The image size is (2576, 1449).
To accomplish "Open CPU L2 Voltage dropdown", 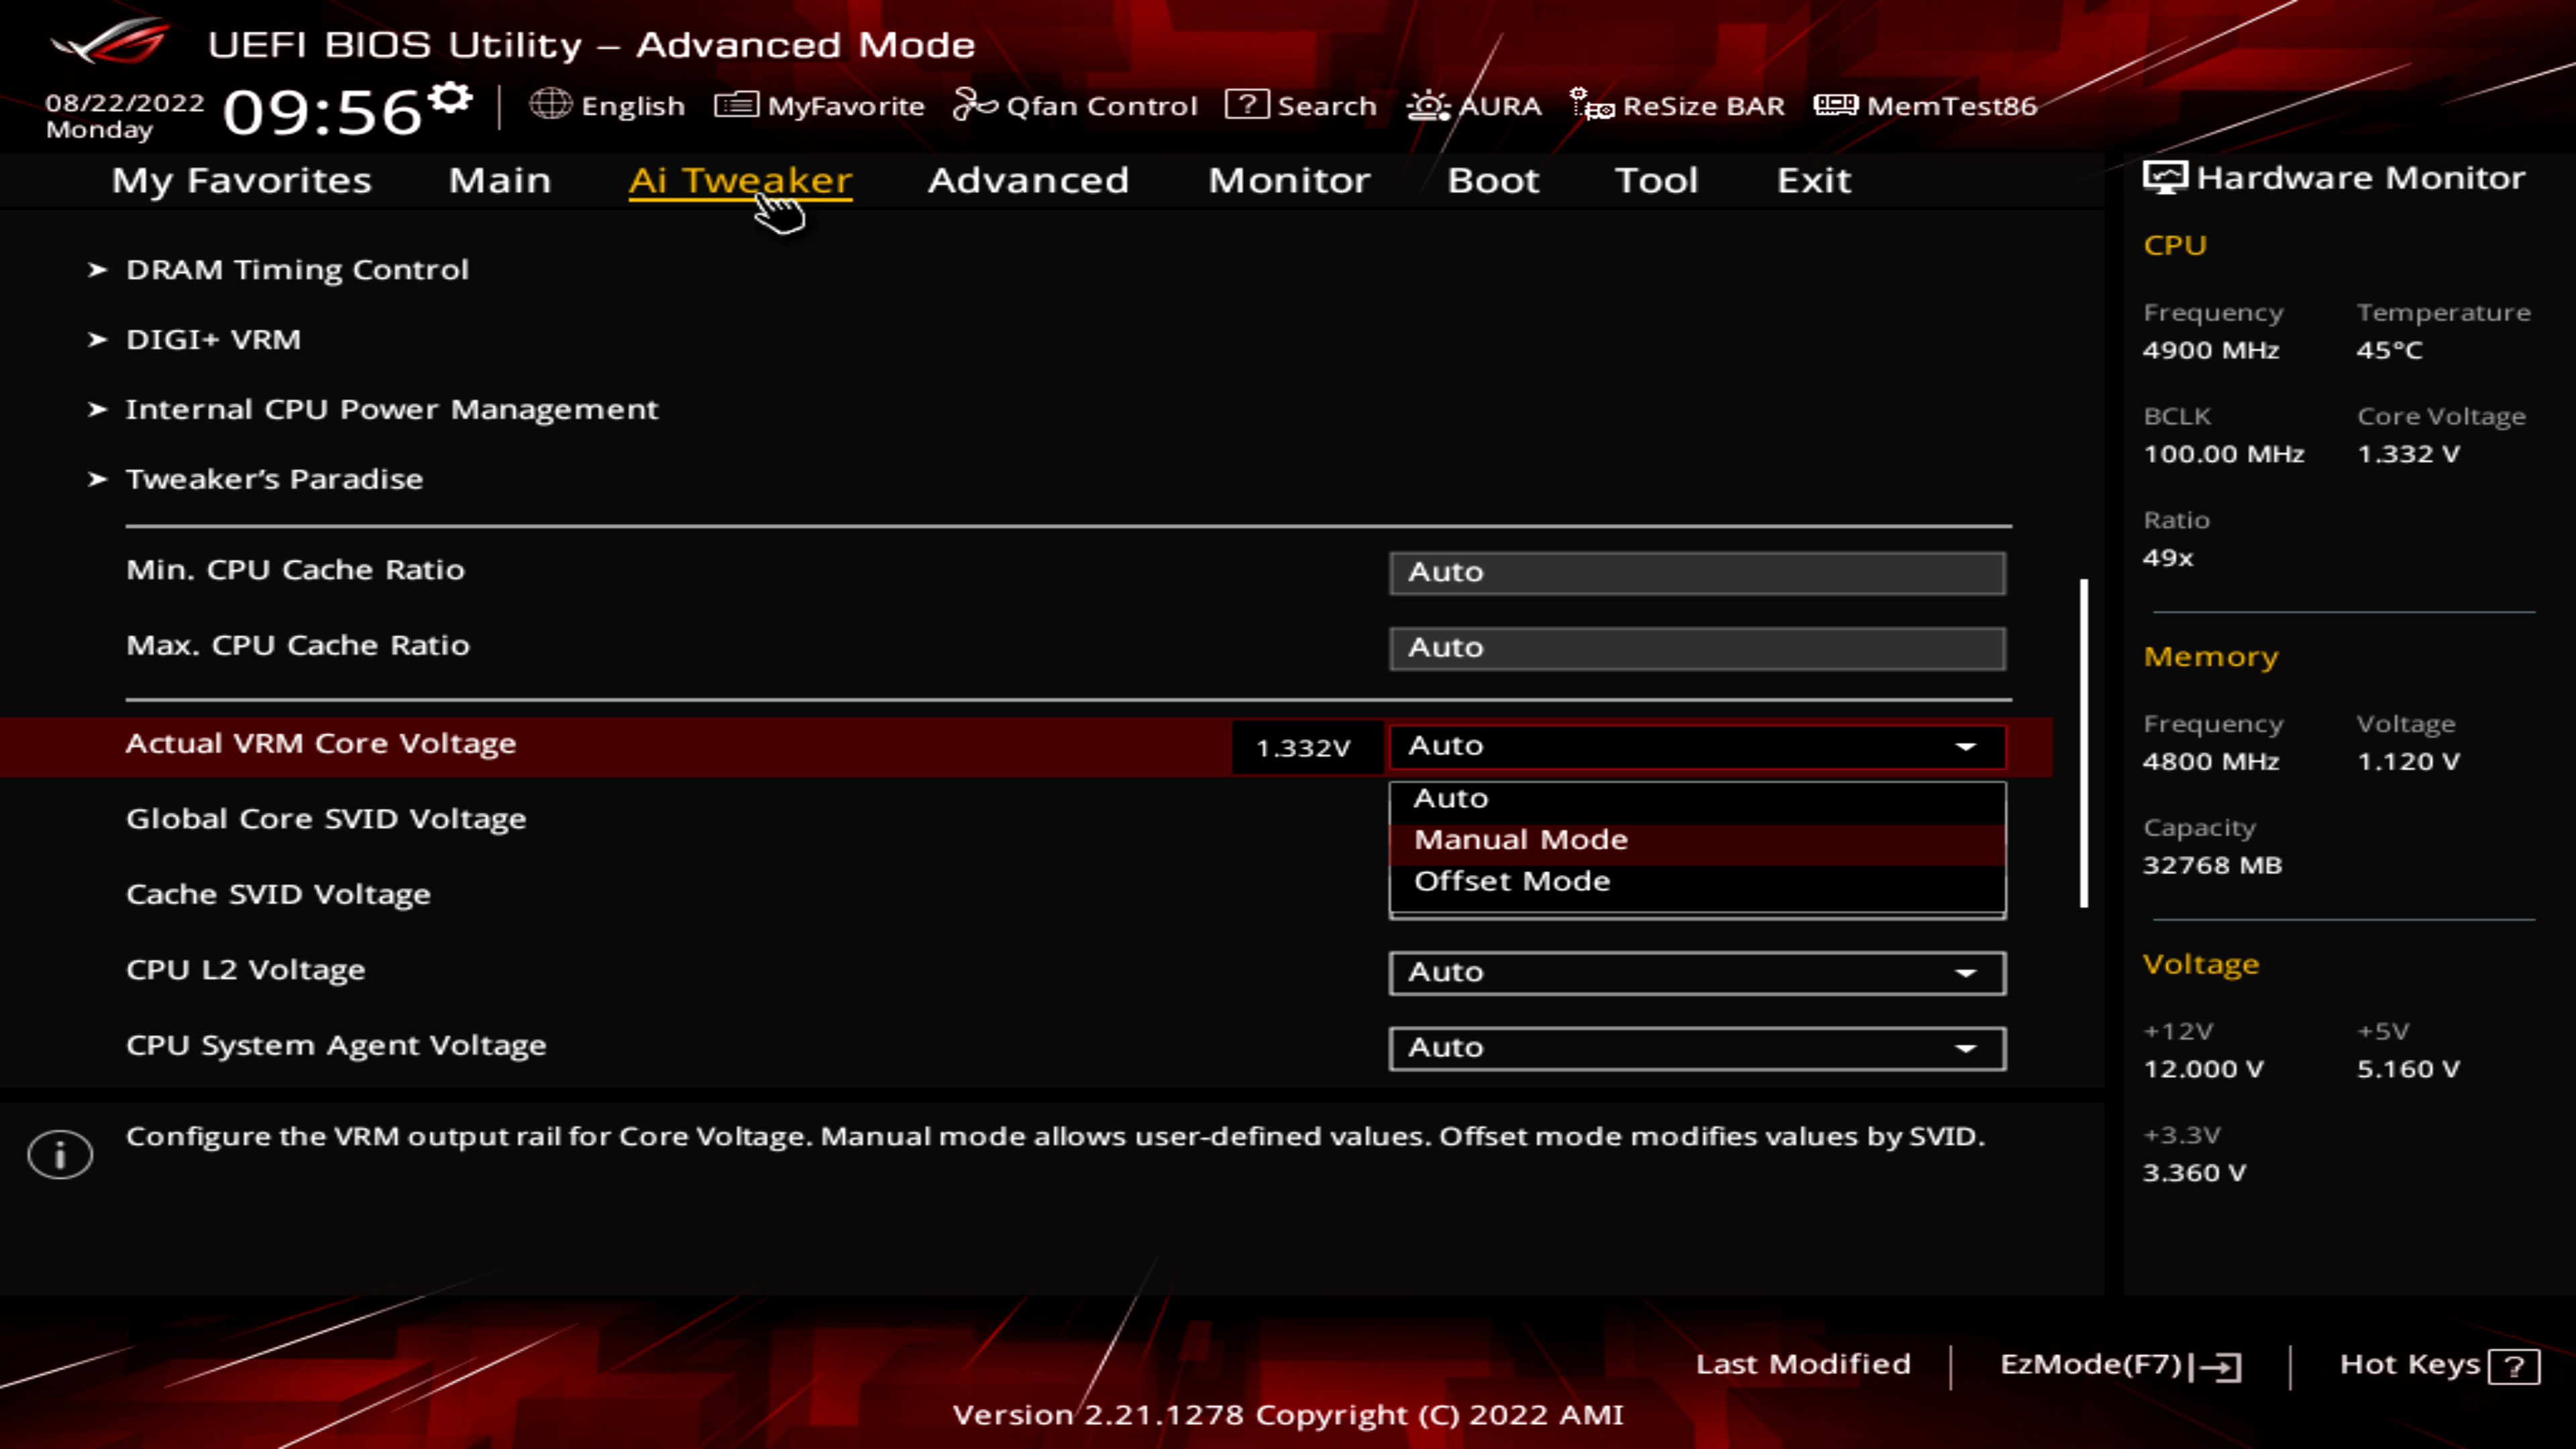I will click(x=1696, y=972).
